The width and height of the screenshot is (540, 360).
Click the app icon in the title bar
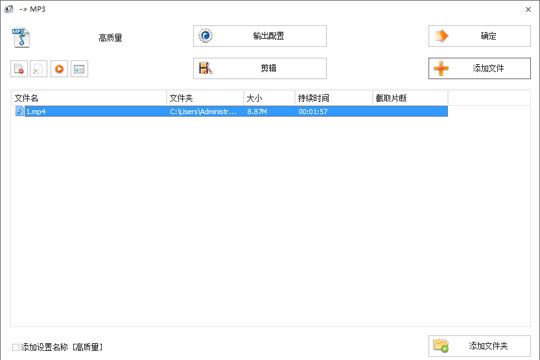click(x=9, y=9)
